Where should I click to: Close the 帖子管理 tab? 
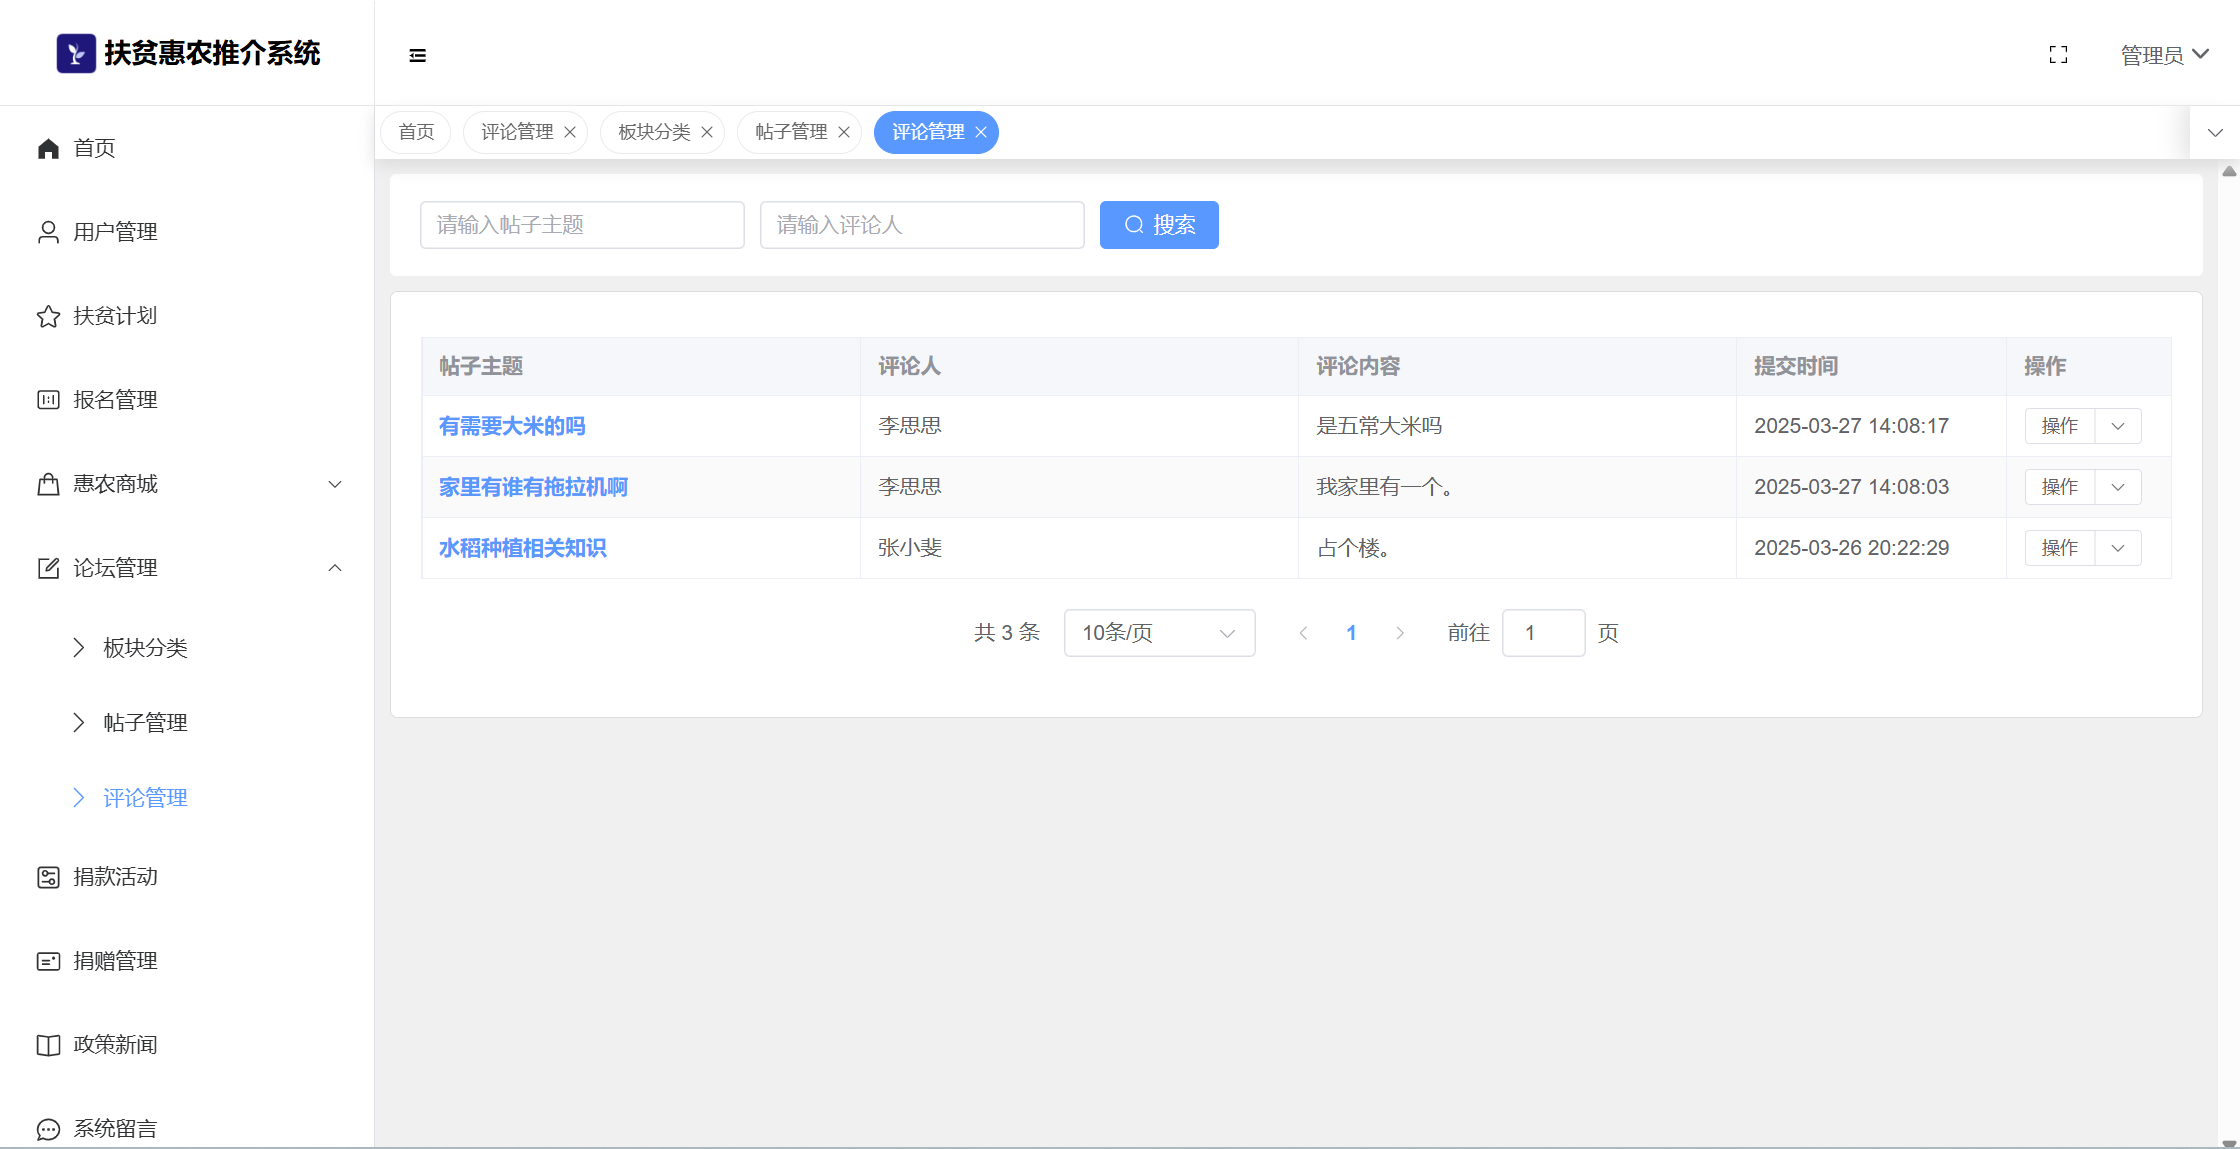tap(844, 132)
